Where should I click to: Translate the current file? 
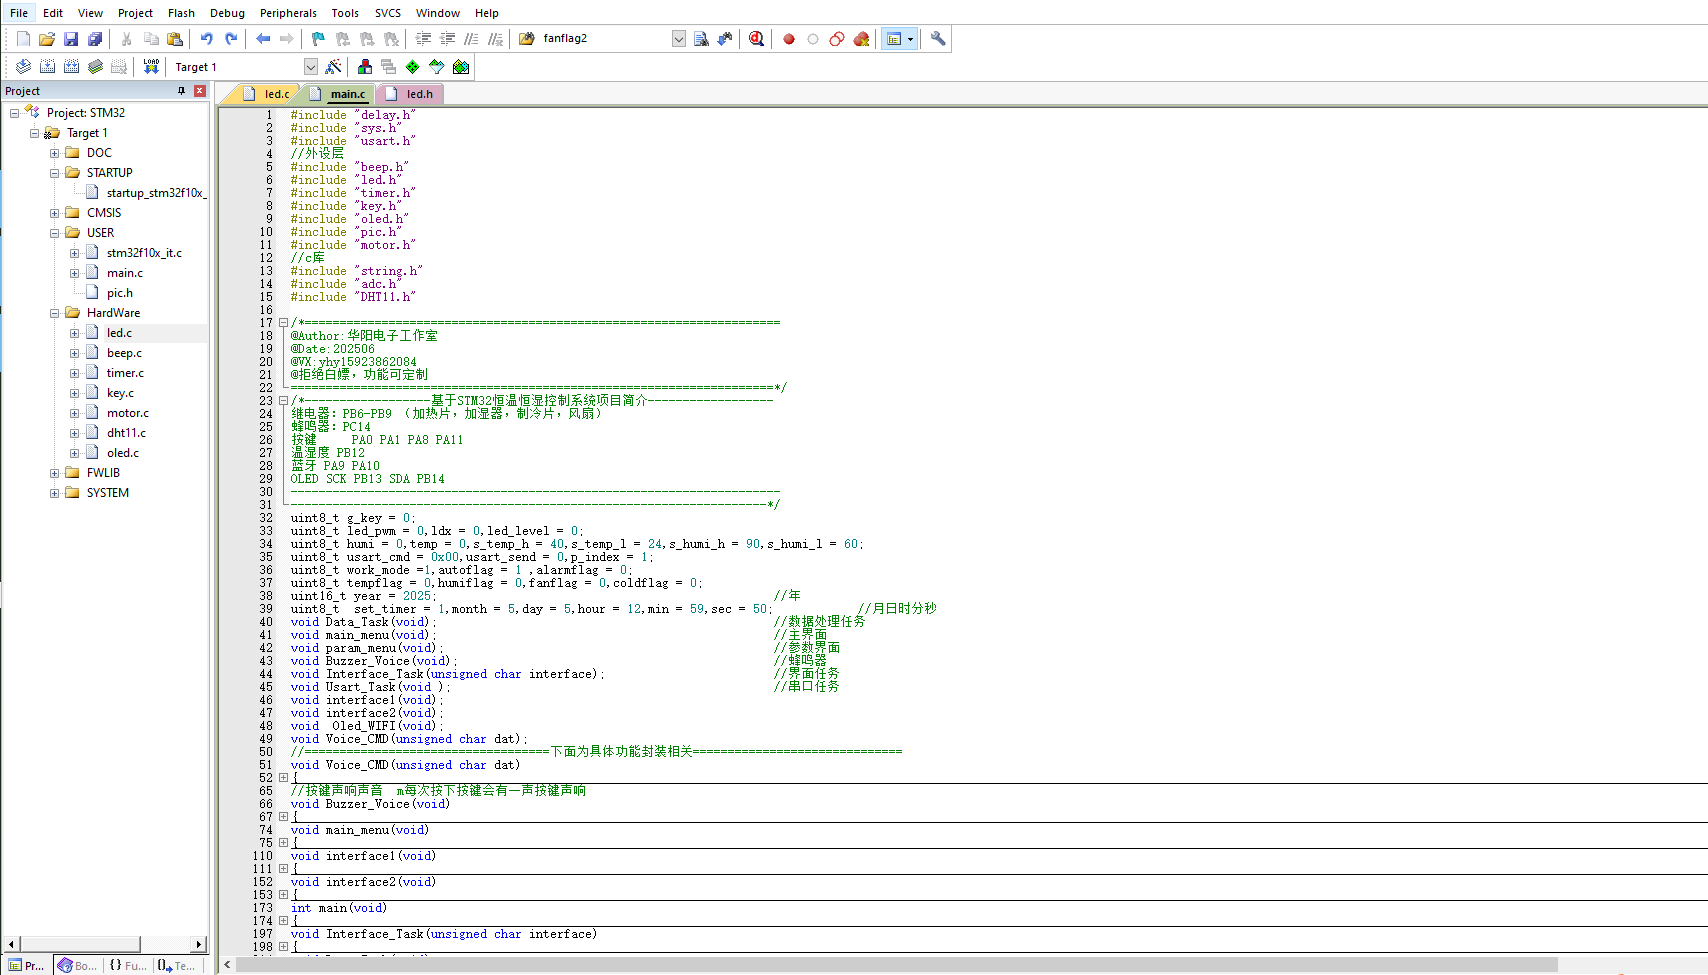(x=23, y=67)
